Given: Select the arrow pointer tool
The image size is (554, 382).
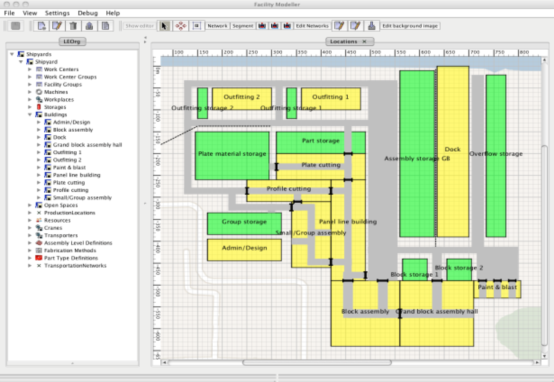Looking at the screenshot, I should coord(164,26).
